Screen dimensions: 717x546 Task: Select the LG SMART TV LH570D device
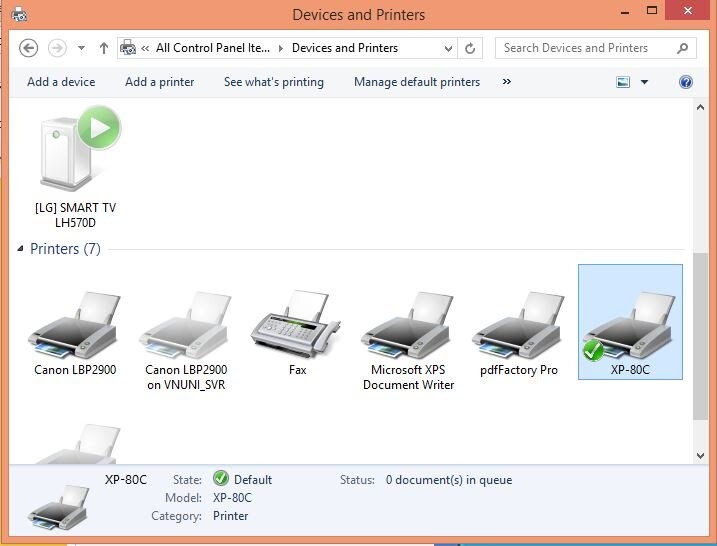tap(76, 168)
